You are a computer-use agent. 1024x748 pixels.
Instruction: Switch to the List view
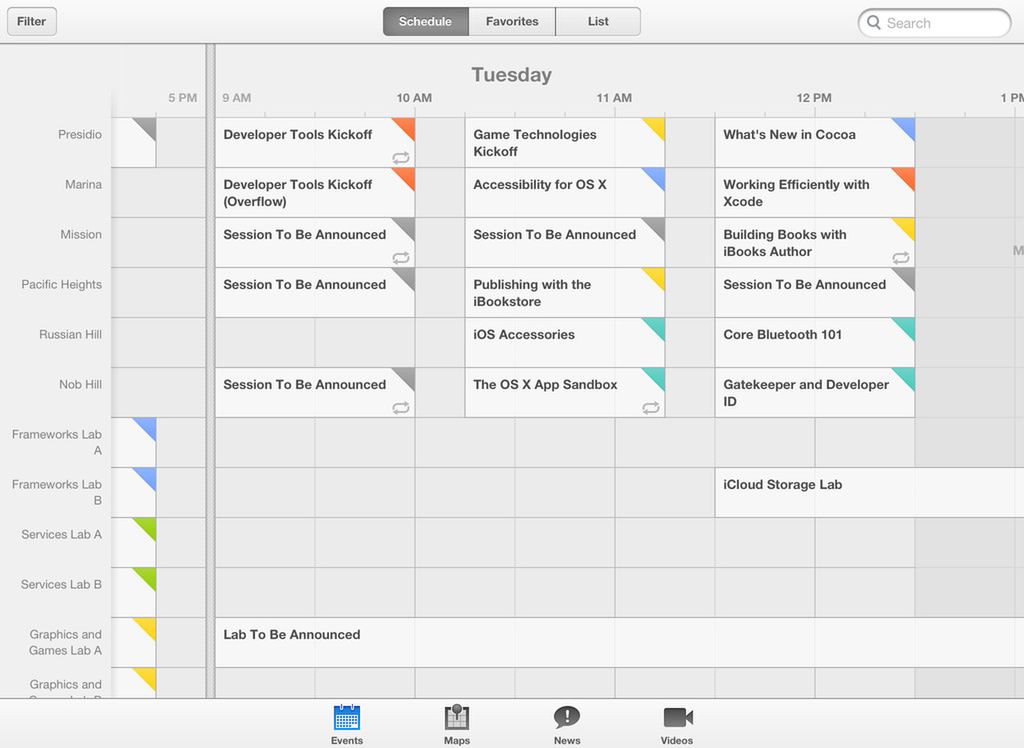tap(598, 22)
